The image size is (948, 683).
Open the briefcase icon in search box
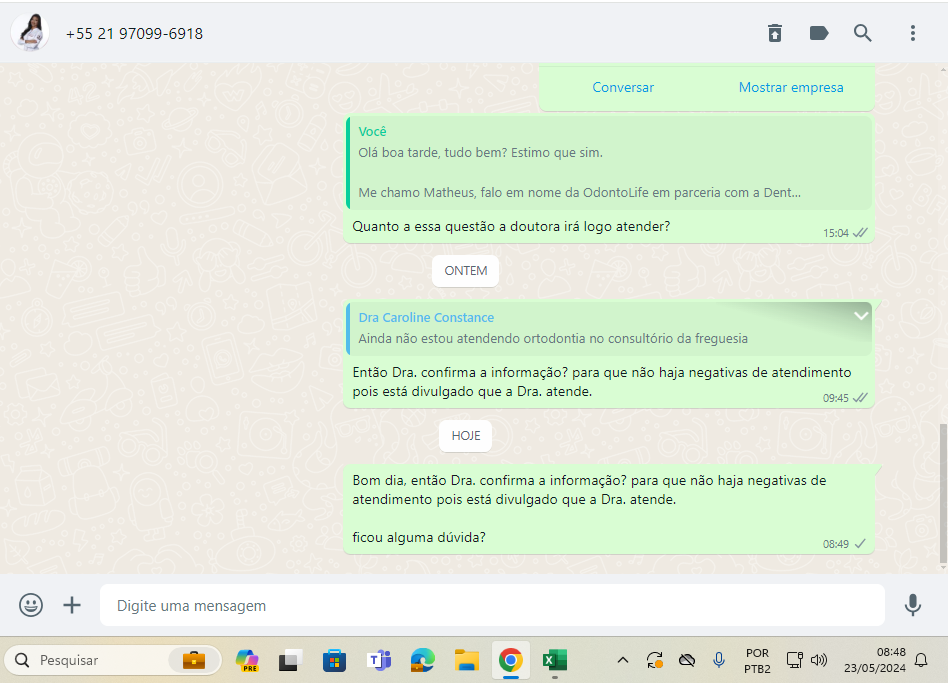(193, 660)
